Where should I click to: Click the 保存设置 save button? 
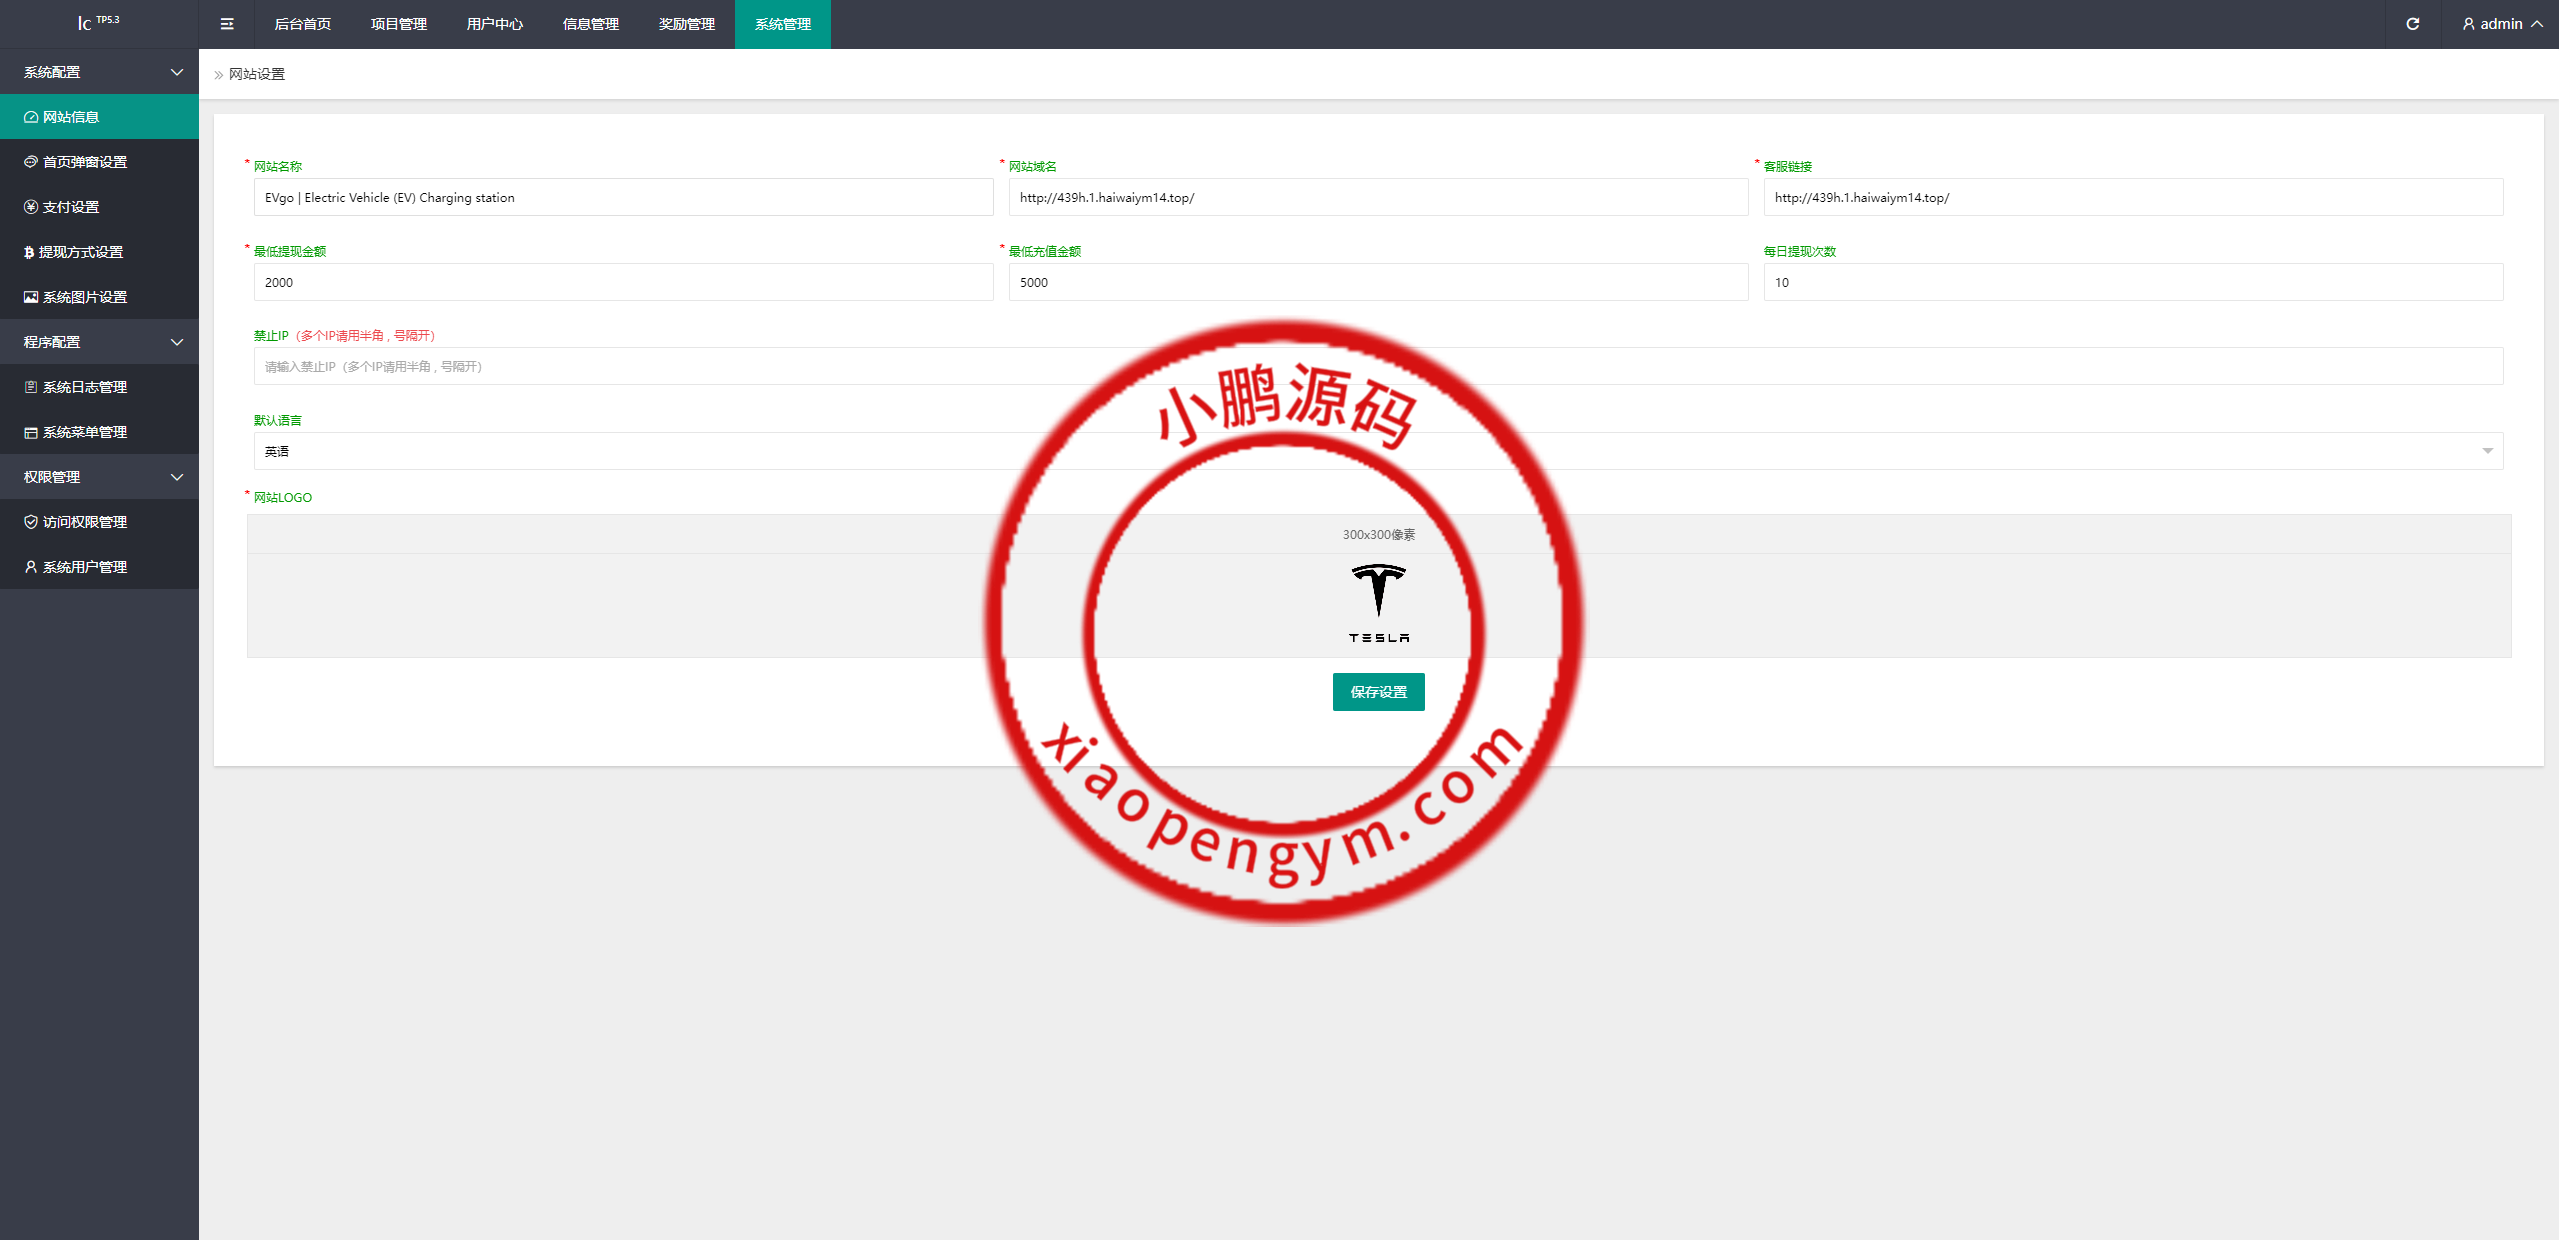click(x=1378, y=692)
